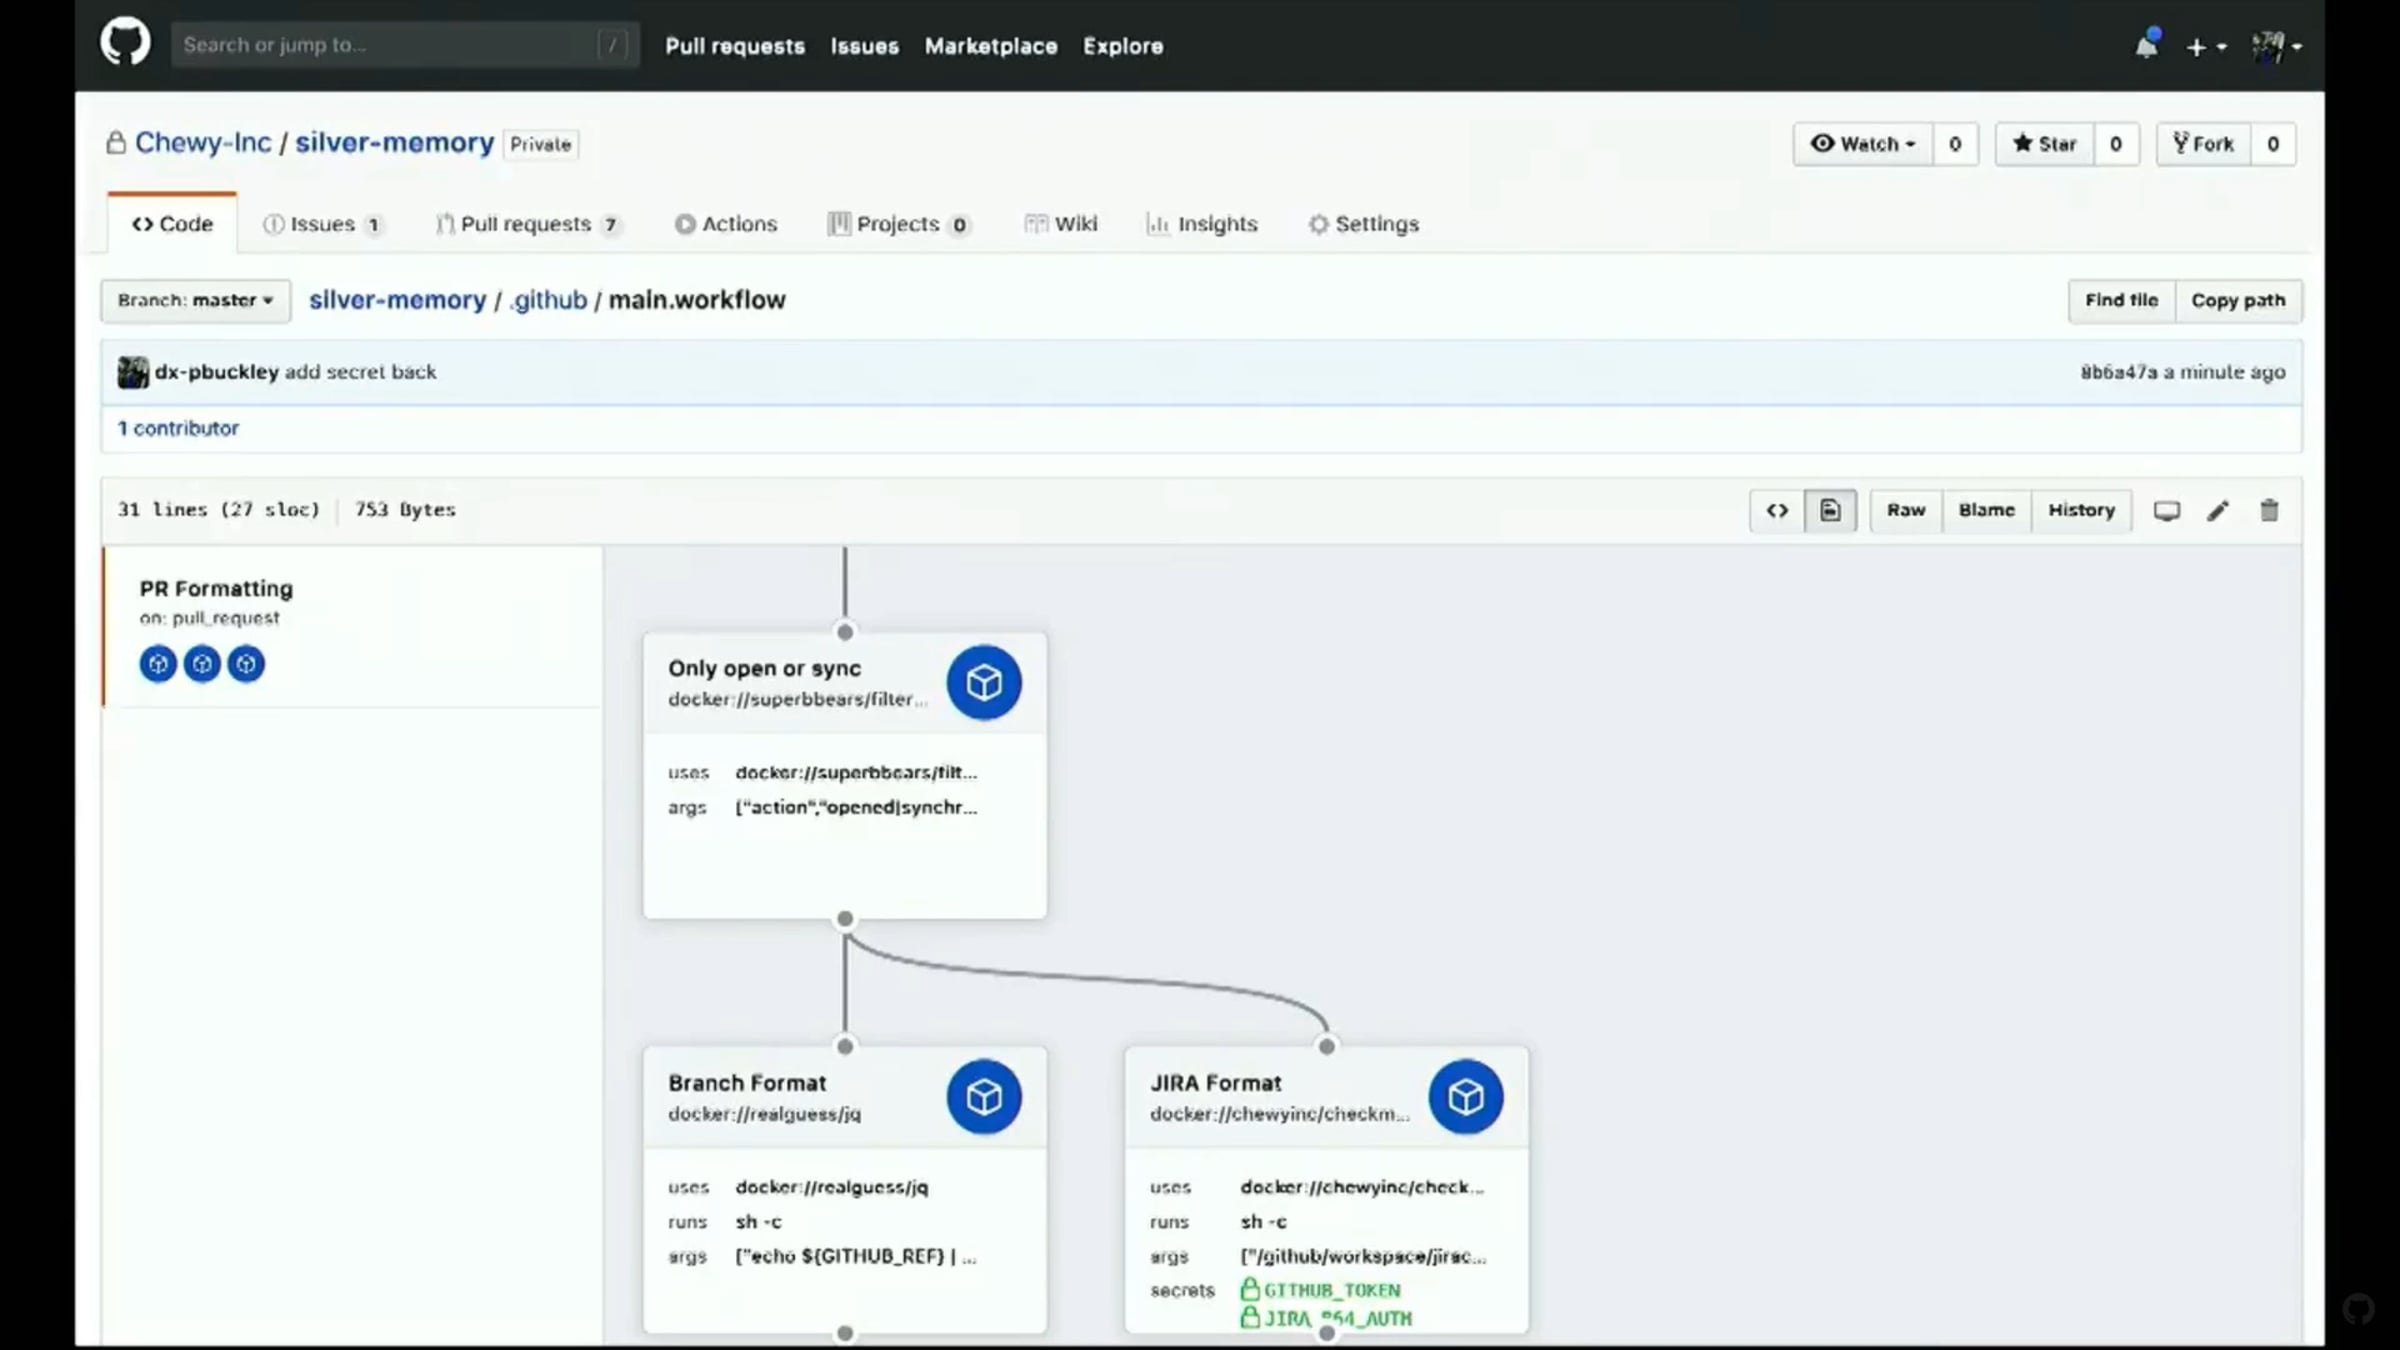Open the JIRA Format action title
This screenshot has width=2400, height=1350.
(x=1215, y=1083)
